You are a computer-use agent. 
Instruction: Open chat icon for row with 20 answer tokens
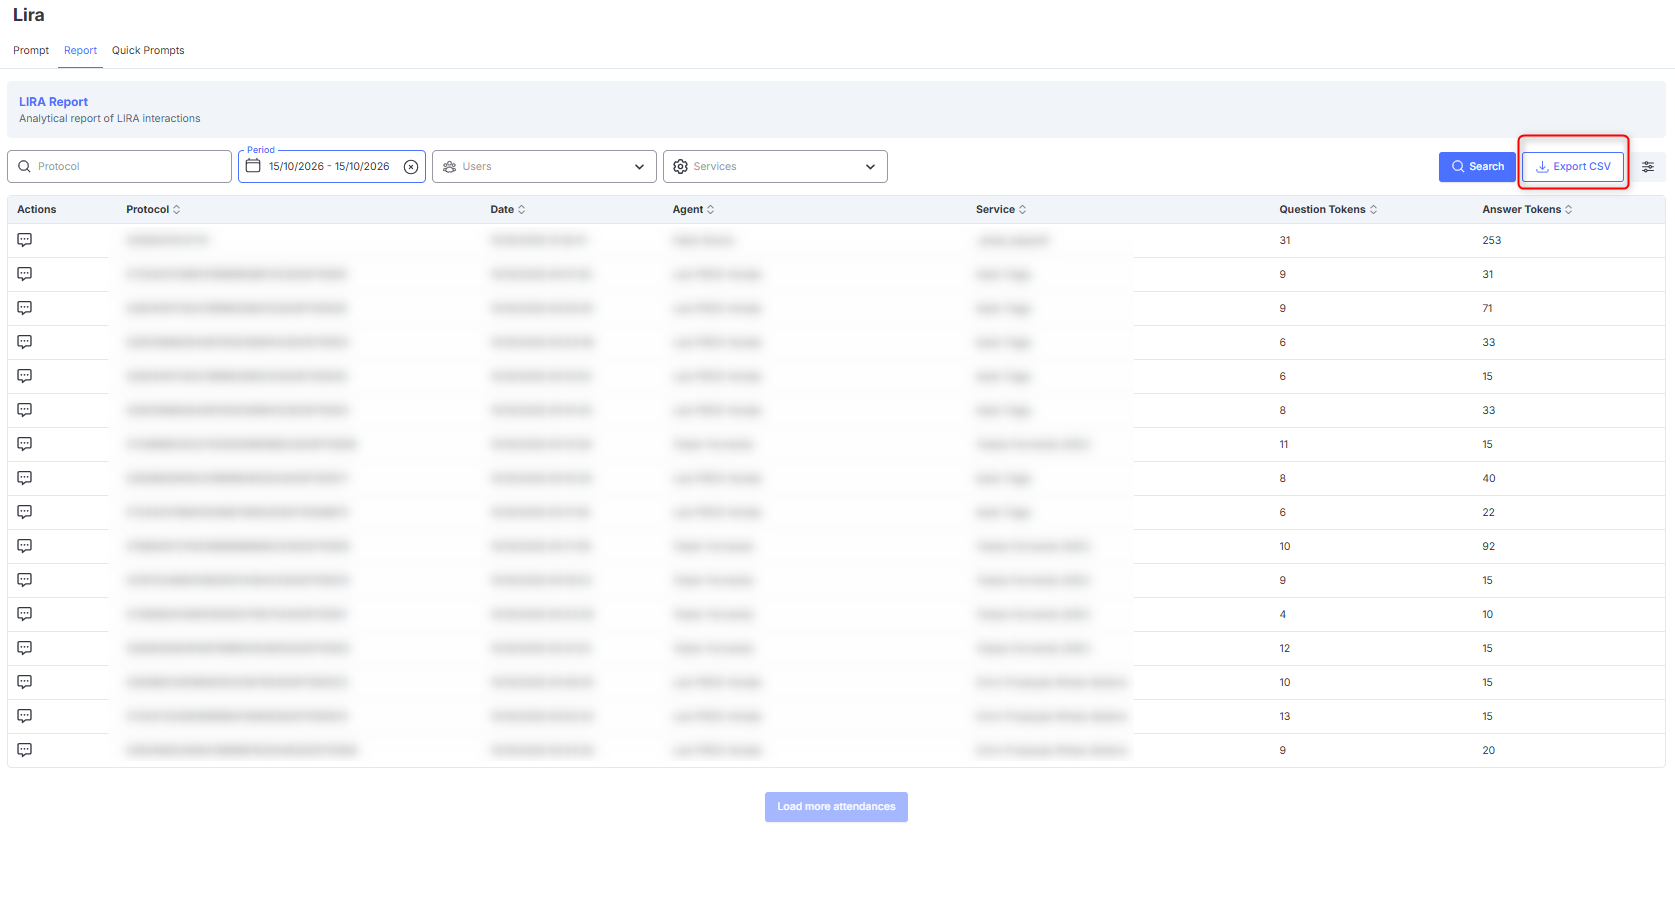pos(25,750)
